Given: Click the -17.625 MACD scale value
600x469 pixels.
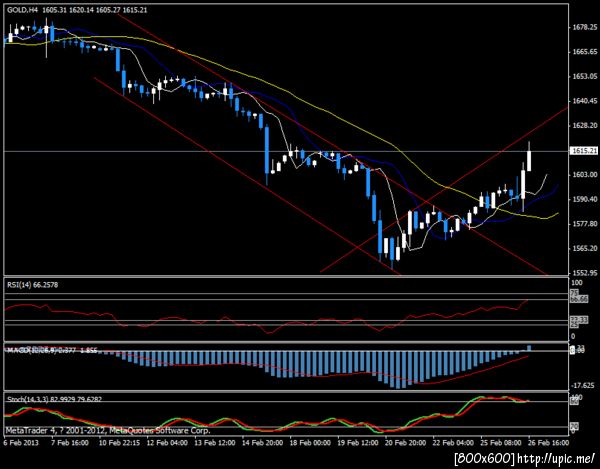Looking at the screenshot, I should pos(583,385).
